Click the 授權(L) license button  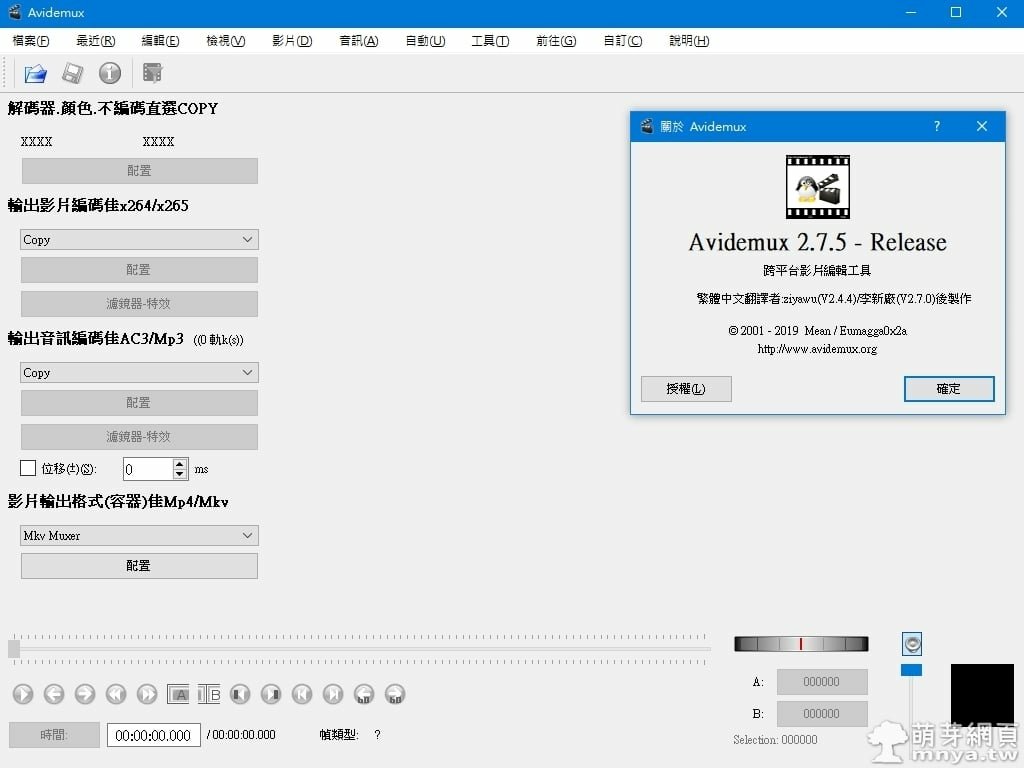click(x=686, y=389)
